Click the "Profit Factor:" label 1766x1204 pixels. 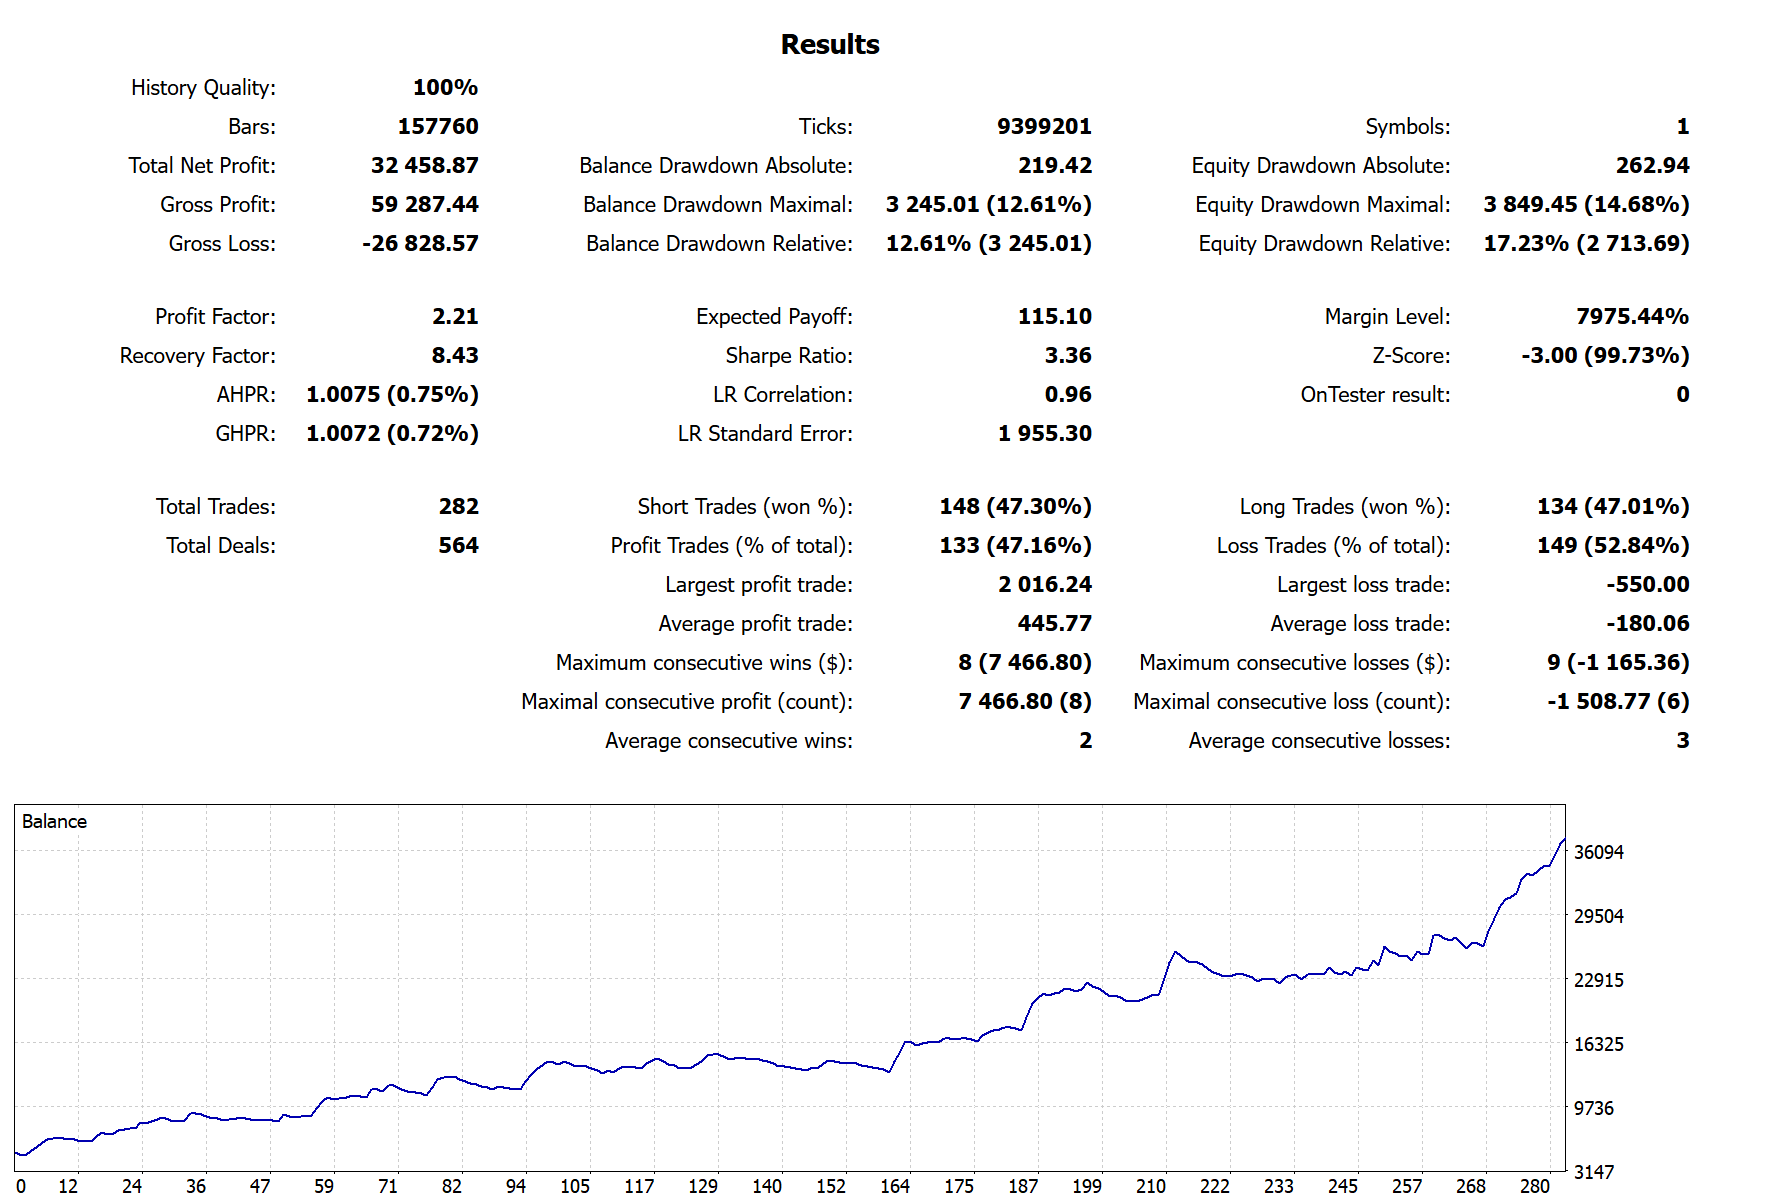pos(215,317)
